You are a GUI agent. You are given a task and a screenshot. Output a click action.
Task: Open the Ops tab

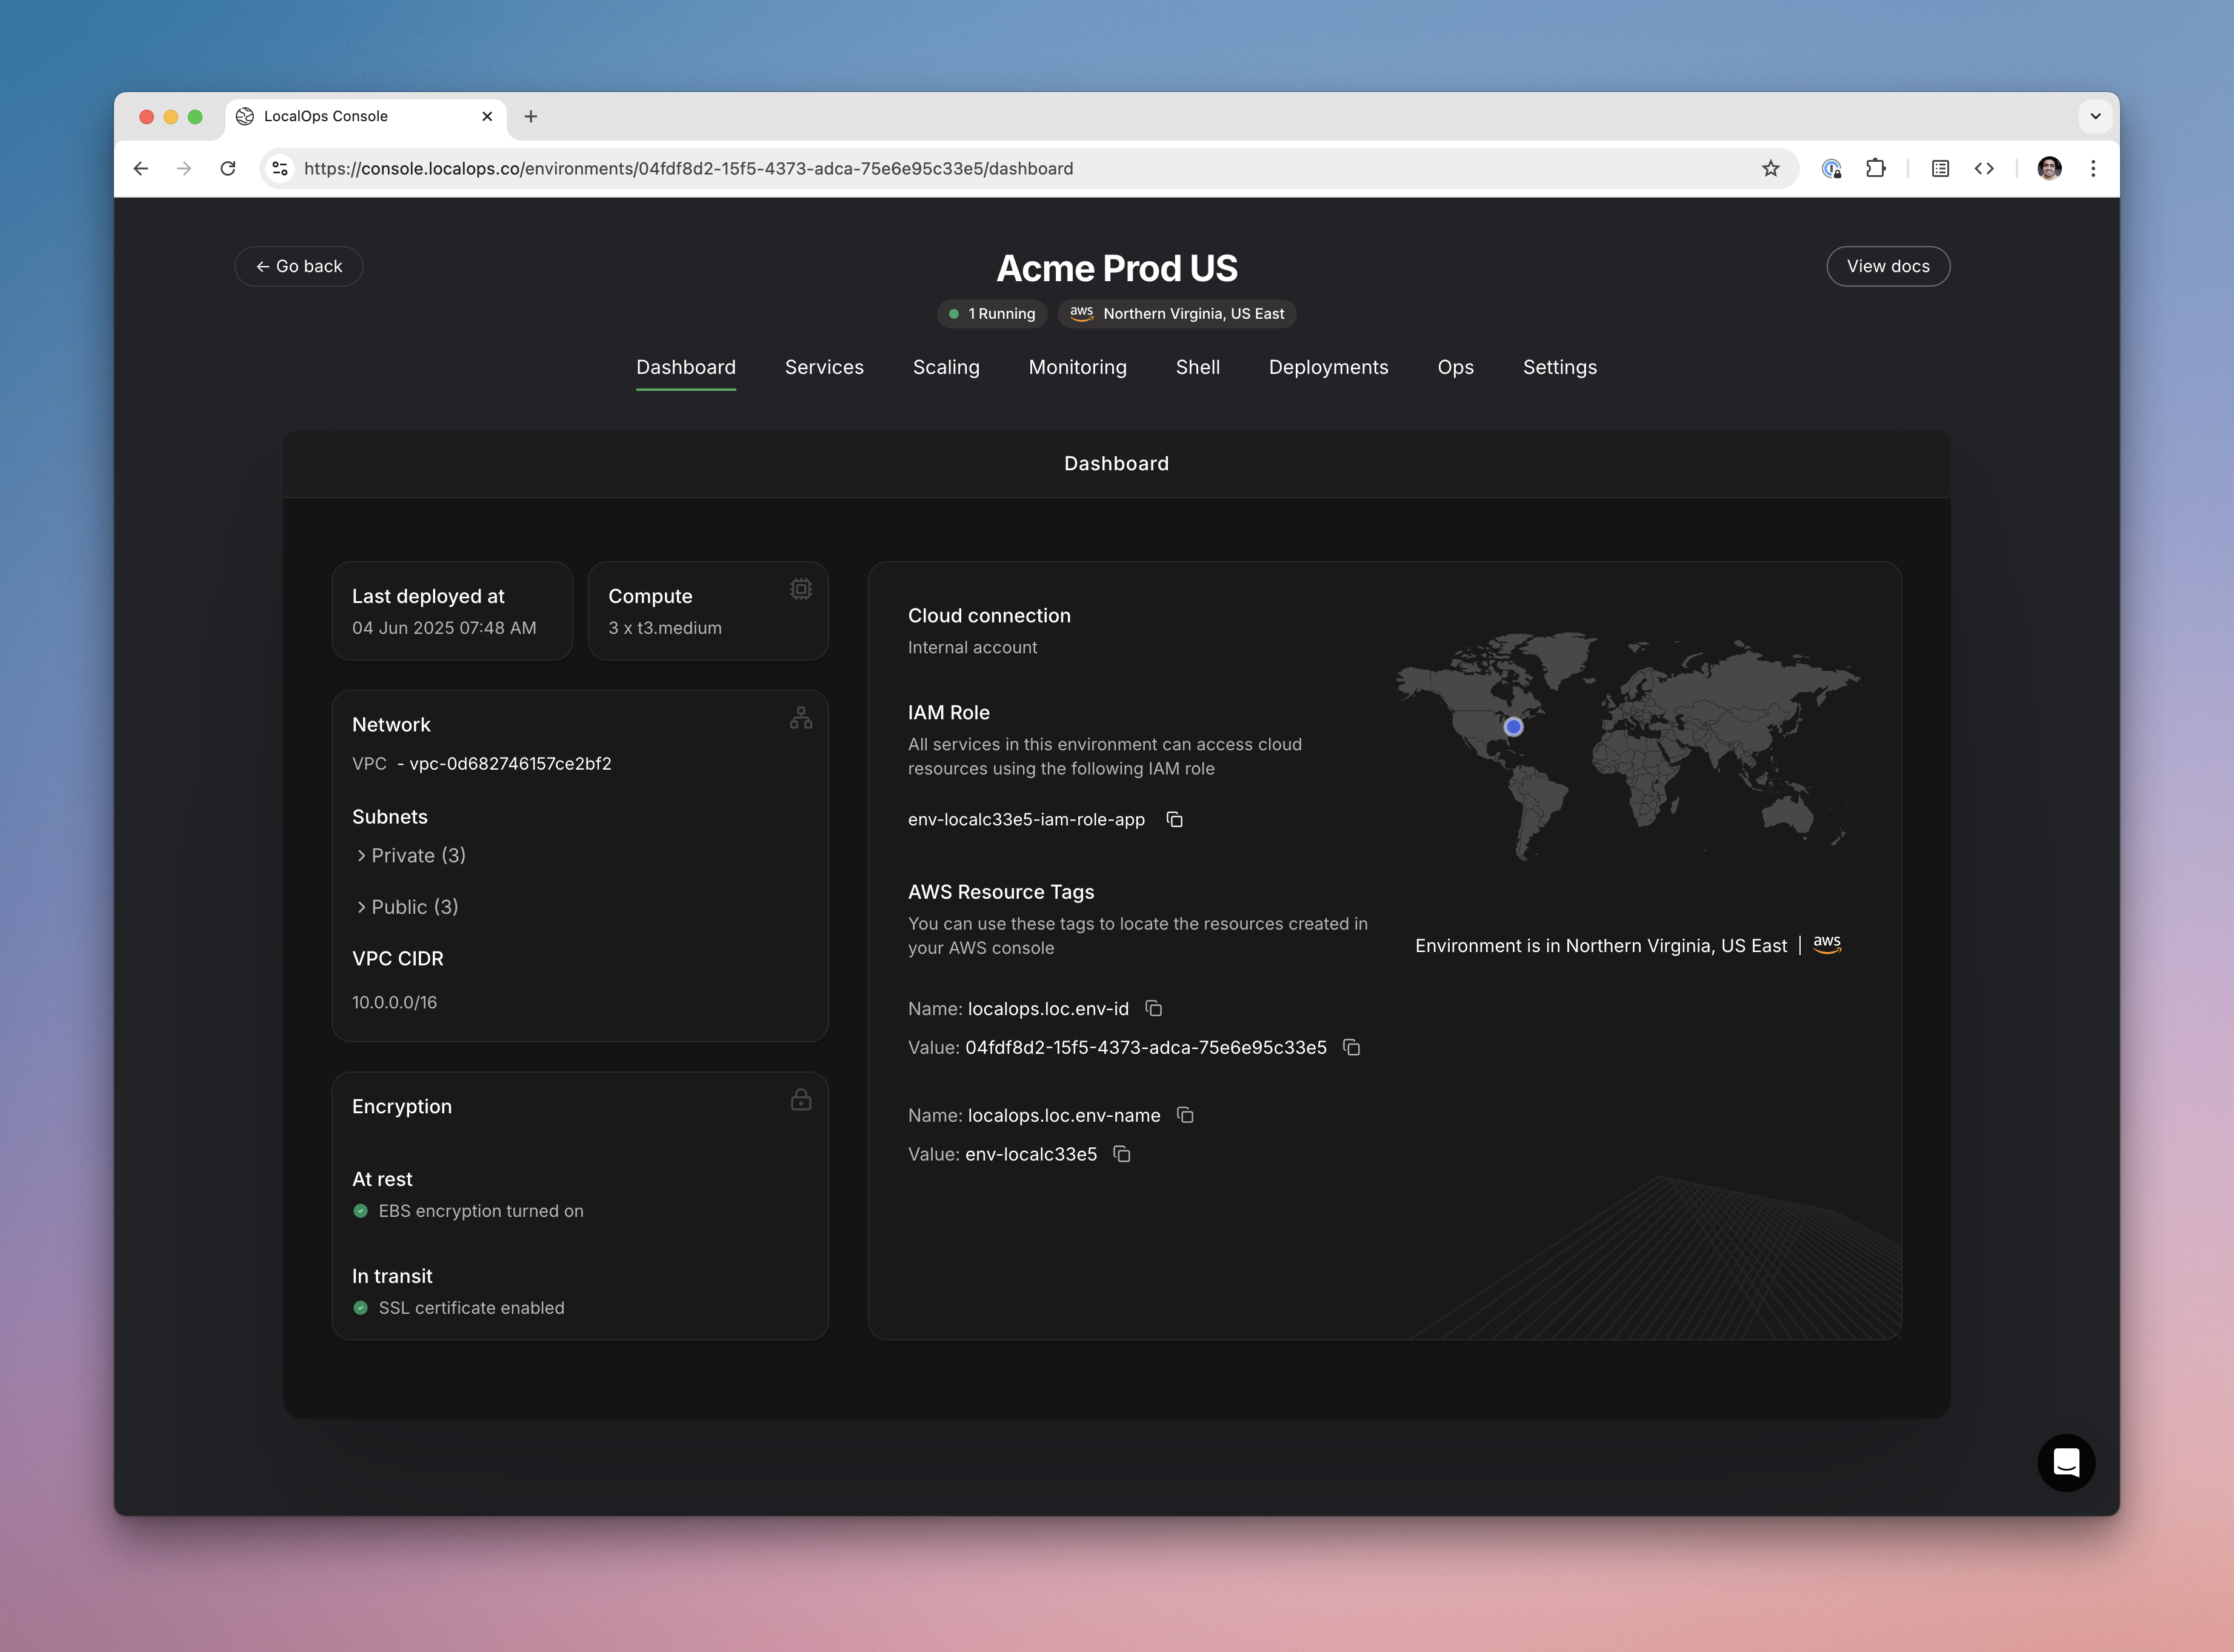(1455, 367)
